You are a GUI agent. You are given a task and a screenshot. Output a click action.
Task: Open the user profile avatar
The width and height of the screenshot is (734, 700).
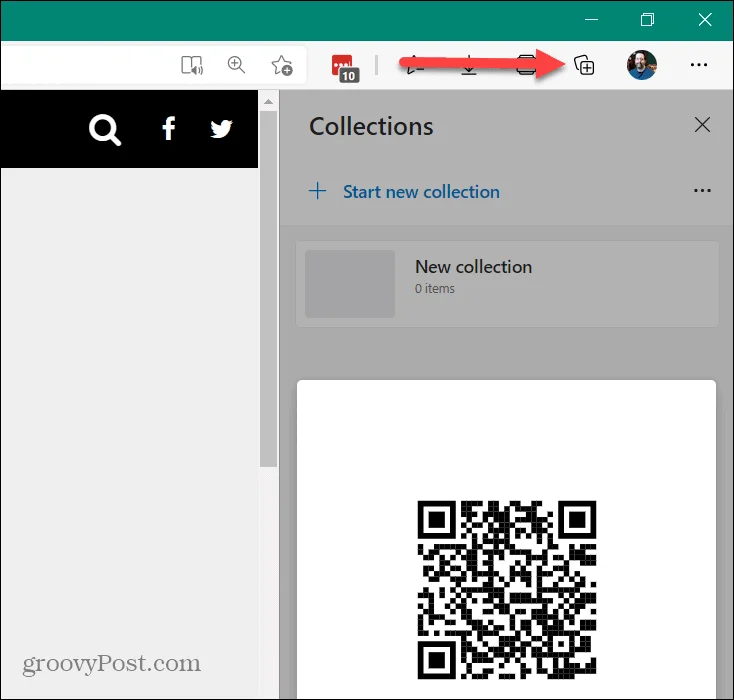[641, 65]
